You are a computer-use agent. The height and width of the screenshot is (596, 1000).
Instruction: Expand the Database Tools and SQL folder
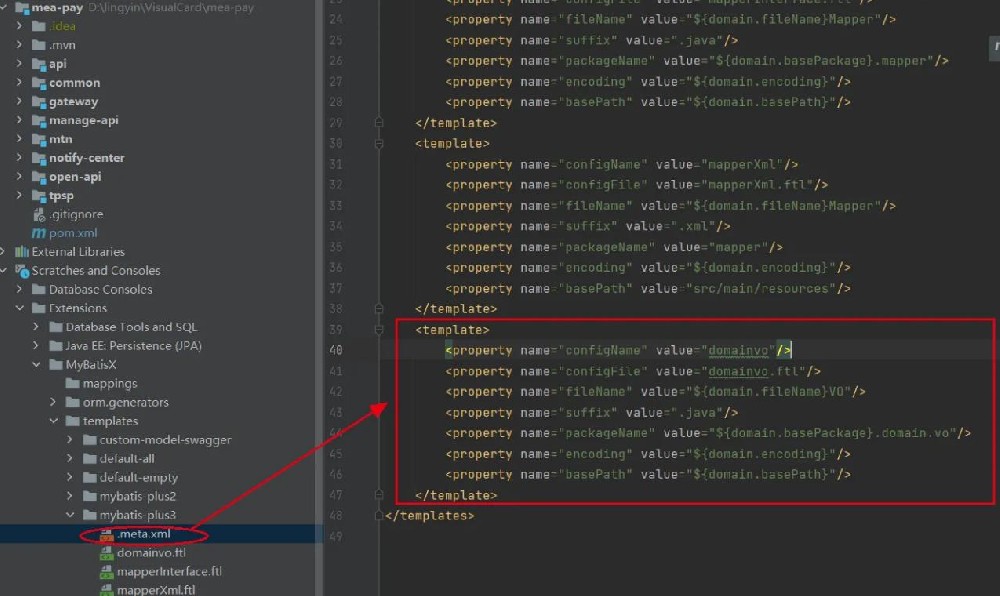coord(54,327)
